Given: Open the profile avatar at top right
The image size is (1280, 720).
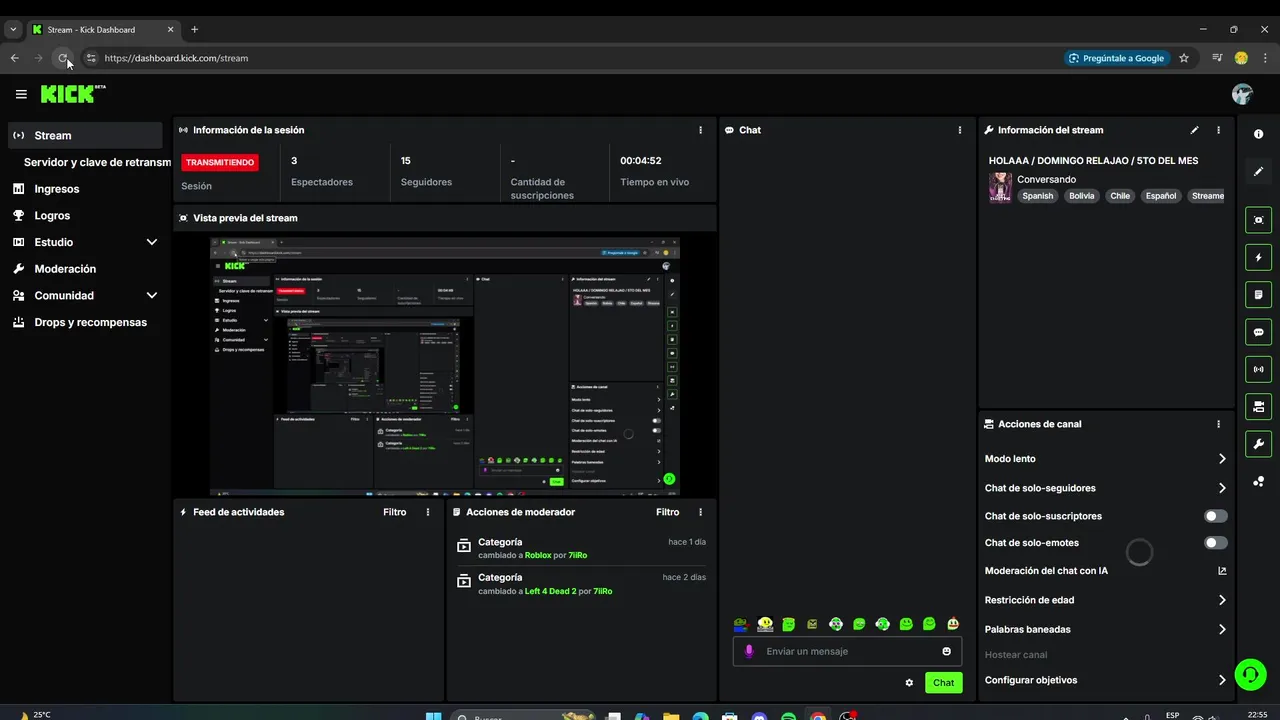Looking at the screenshot, I should 1242,94.
